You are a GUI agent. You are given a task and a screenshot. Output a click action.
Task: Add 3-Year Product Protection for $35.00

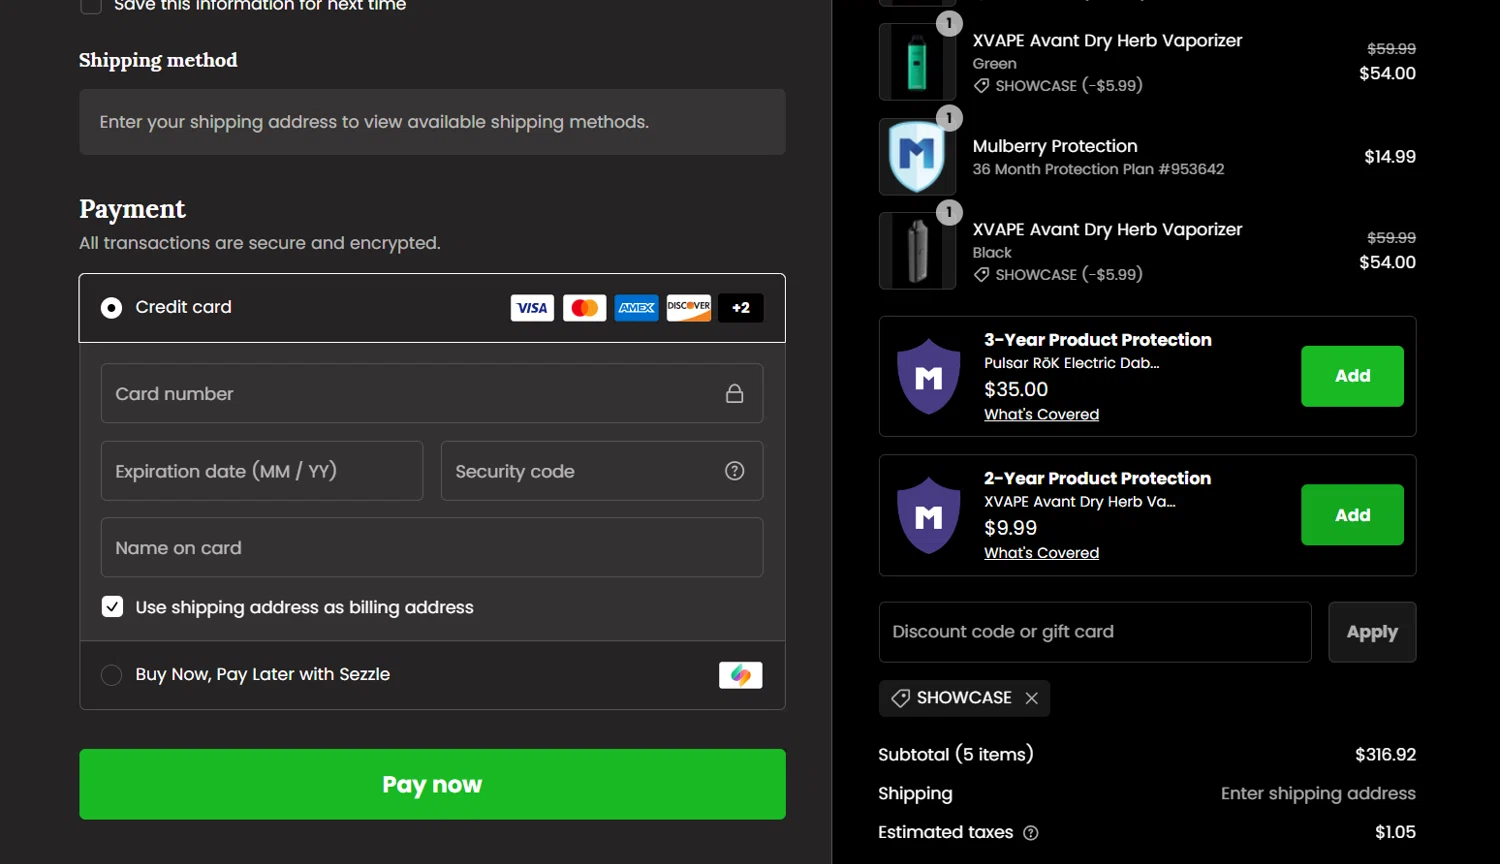[1352, 376]
